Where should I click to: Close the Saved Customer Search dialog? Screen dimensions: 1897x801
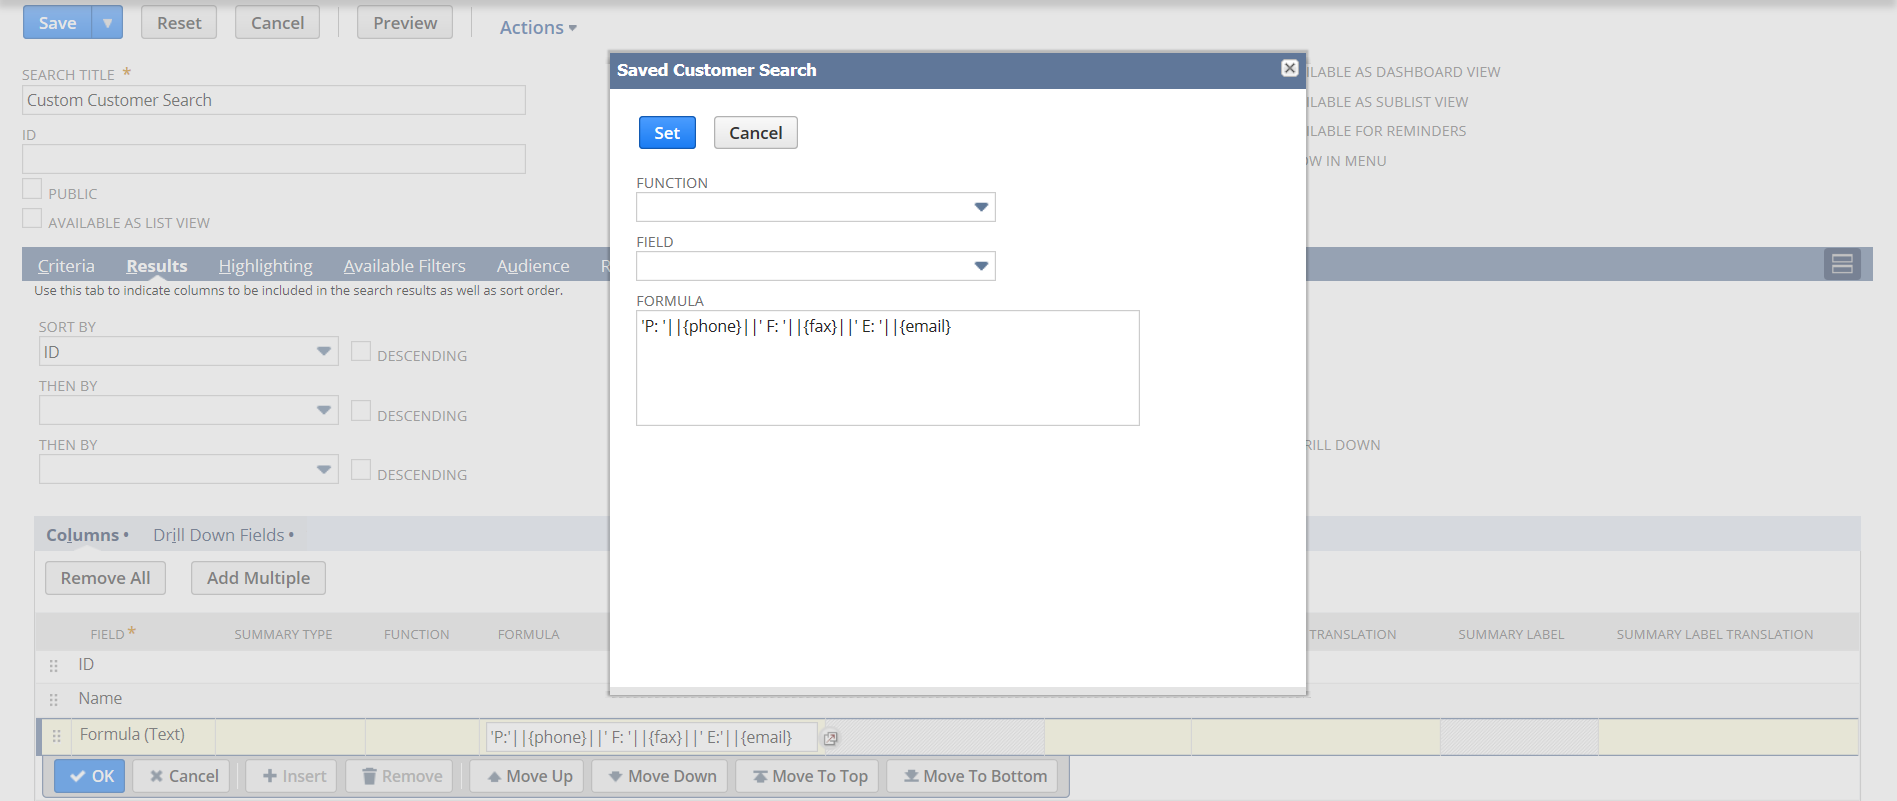coord(1290,68)
